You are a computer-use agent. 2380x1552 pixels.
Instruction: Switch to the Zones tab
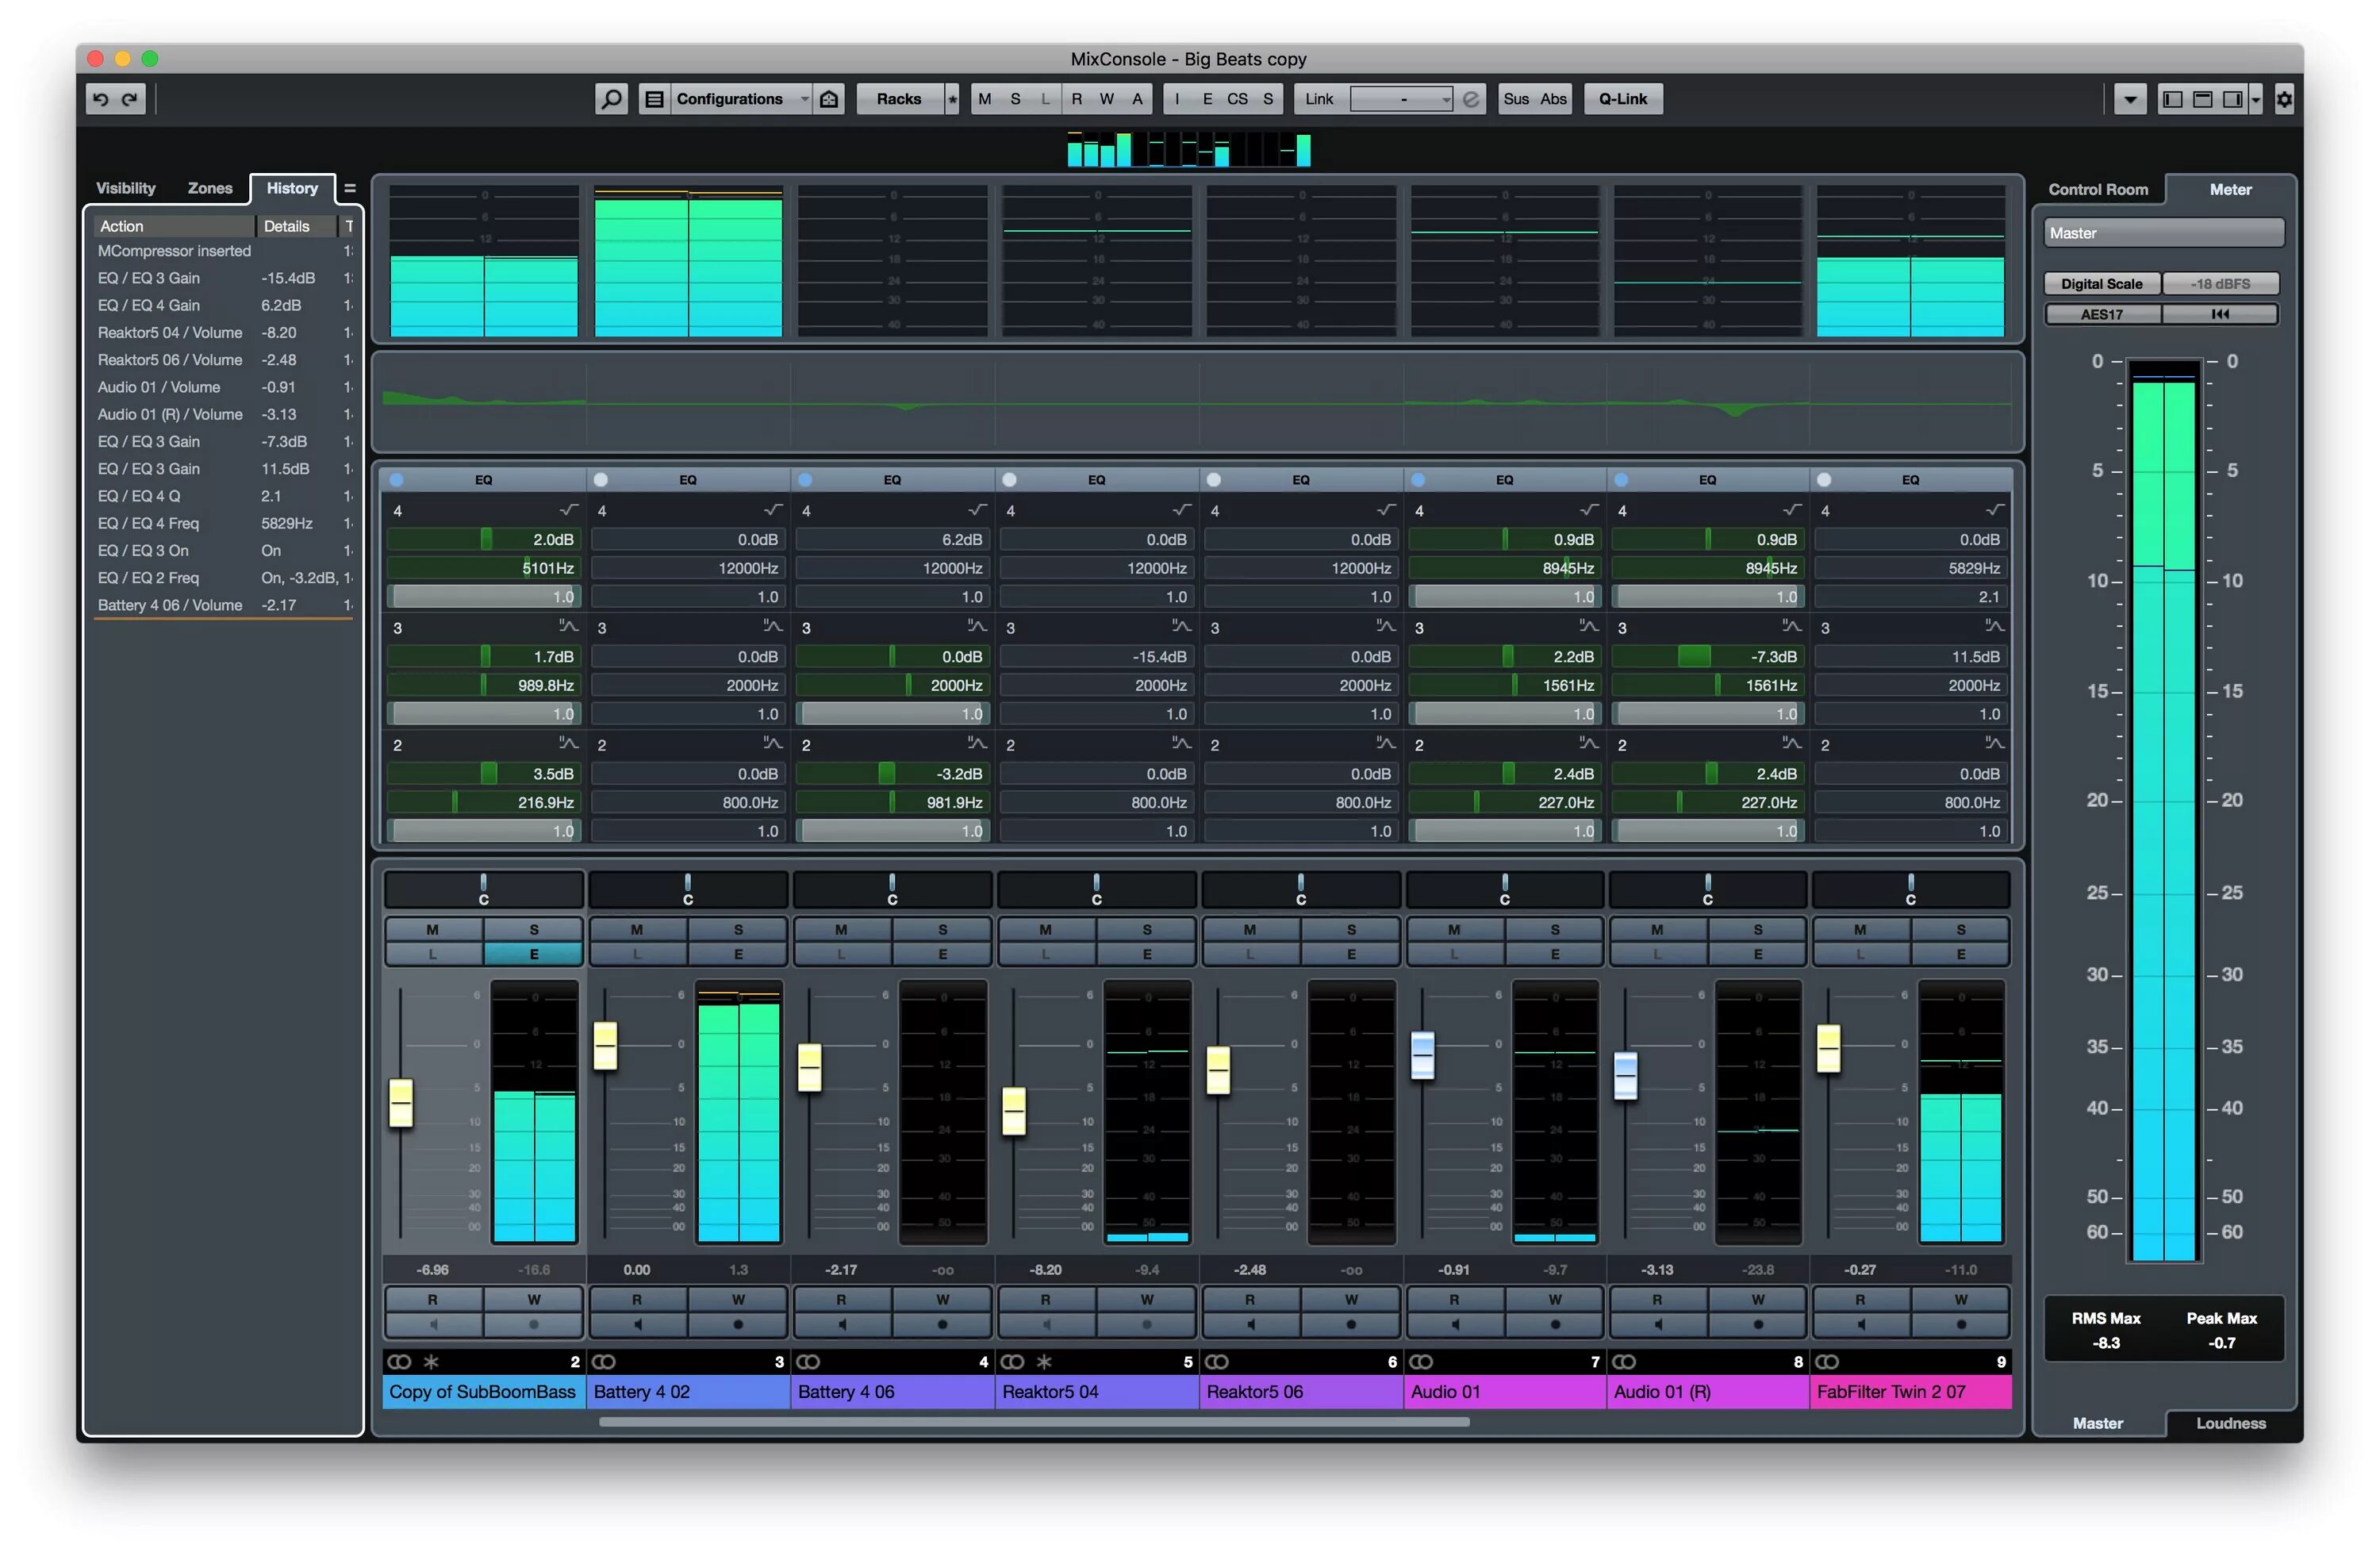pyautogui.click(x=210, y=188)
